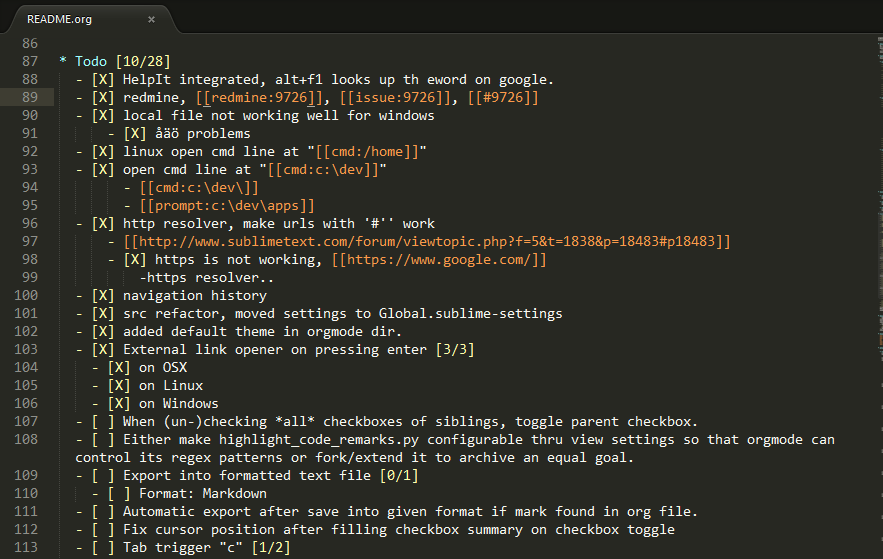Screen dimensions: 883x559
Task: Click the Todo [10/28] heading
Action: [x=122, y=61]
